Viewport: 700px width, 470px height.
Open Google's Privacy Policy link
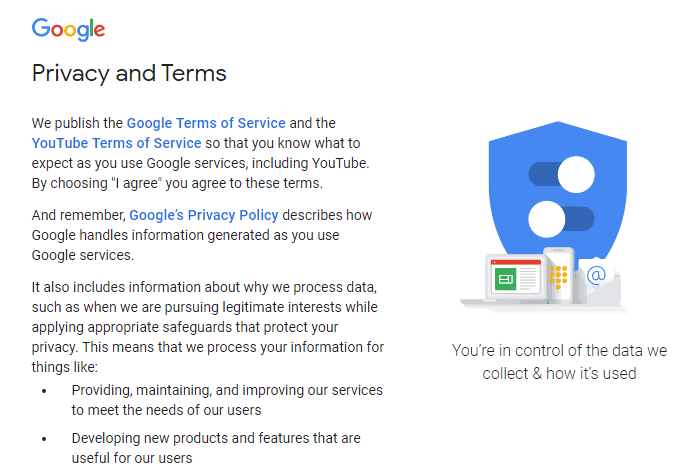click(204, 215)
